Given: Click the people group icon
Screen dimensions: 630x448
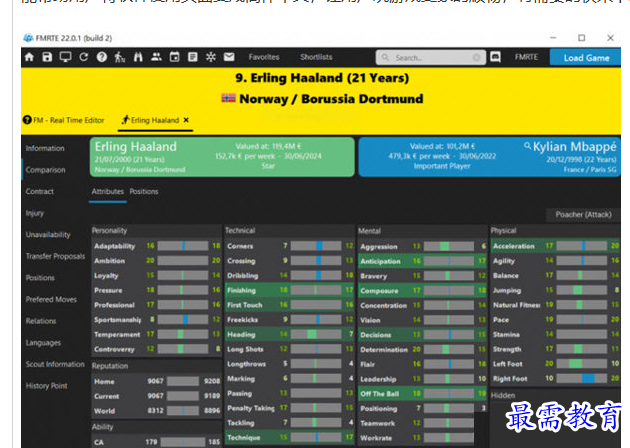Looking at the screenshot, I should pyautogui.click(x=156, y=57).
